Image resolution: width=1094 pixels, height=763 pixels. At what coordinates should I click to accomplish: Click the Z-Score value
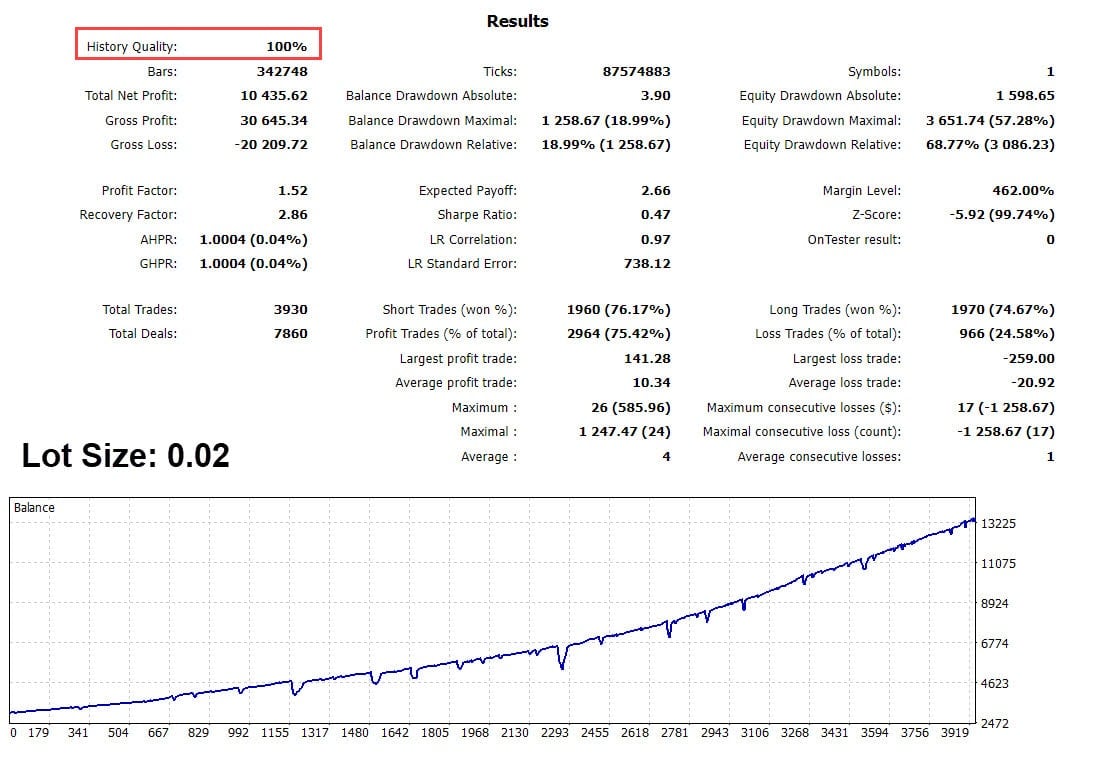1003,212
